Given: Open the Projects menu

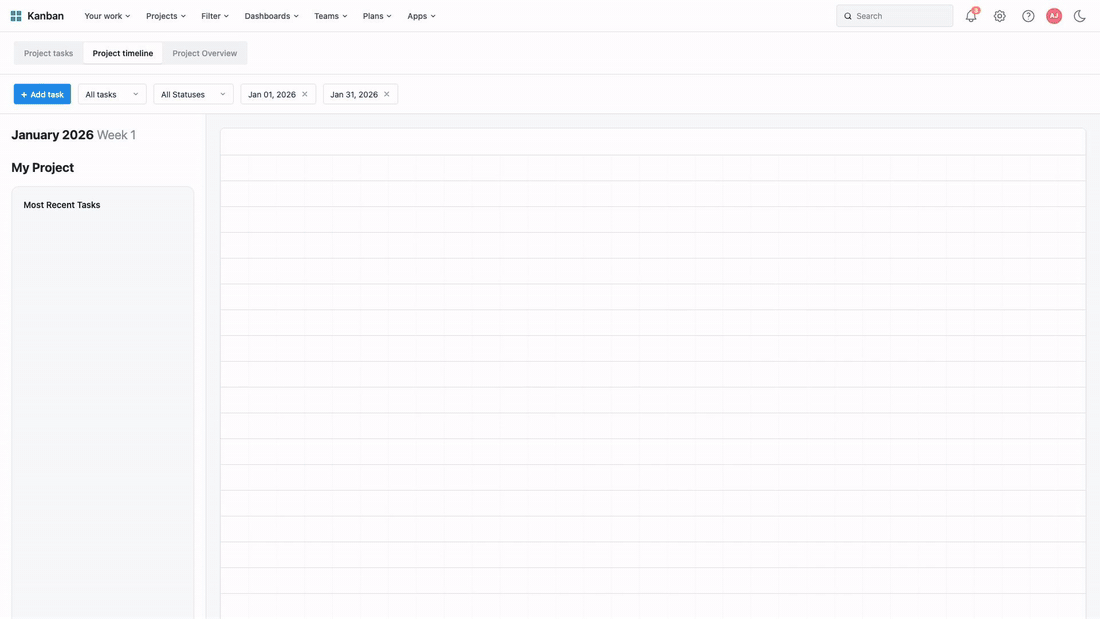Looking at the screenshot, I should click(x=166, y=15).
